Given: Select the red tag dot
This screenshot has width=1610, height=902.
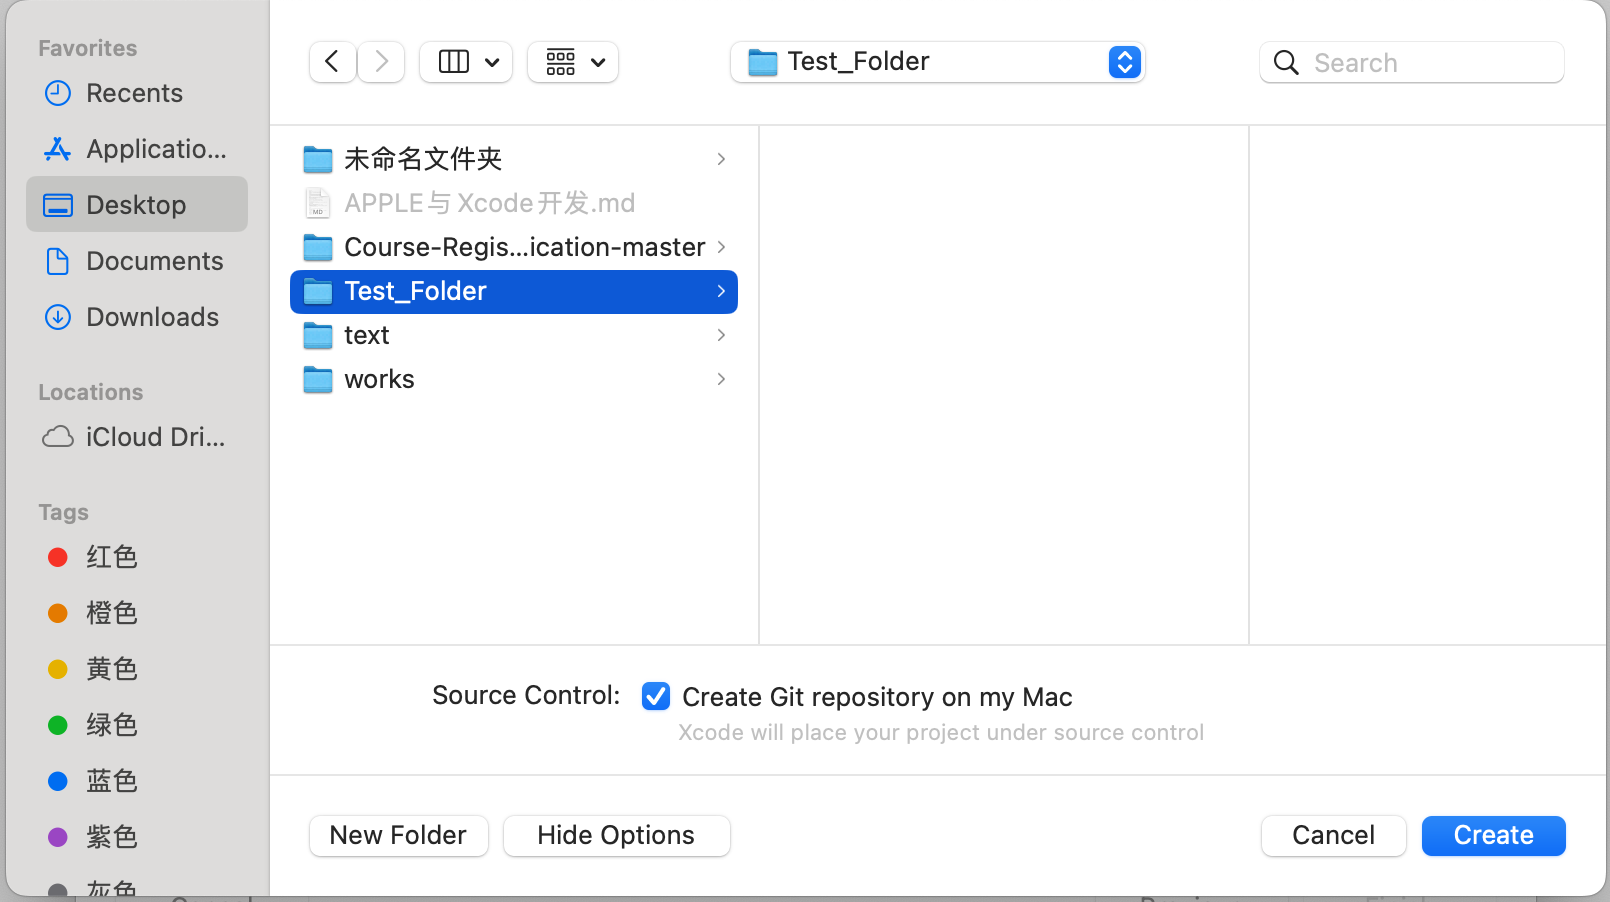Looking at the screenshot, I should 58,557.
